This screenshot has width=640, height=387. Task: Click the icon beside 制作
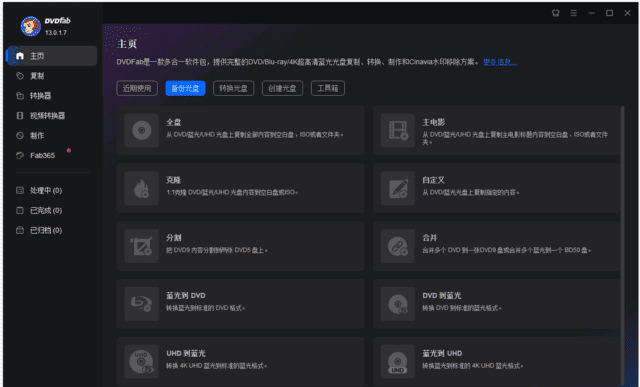pyautogui.click(x=20, y=136)
